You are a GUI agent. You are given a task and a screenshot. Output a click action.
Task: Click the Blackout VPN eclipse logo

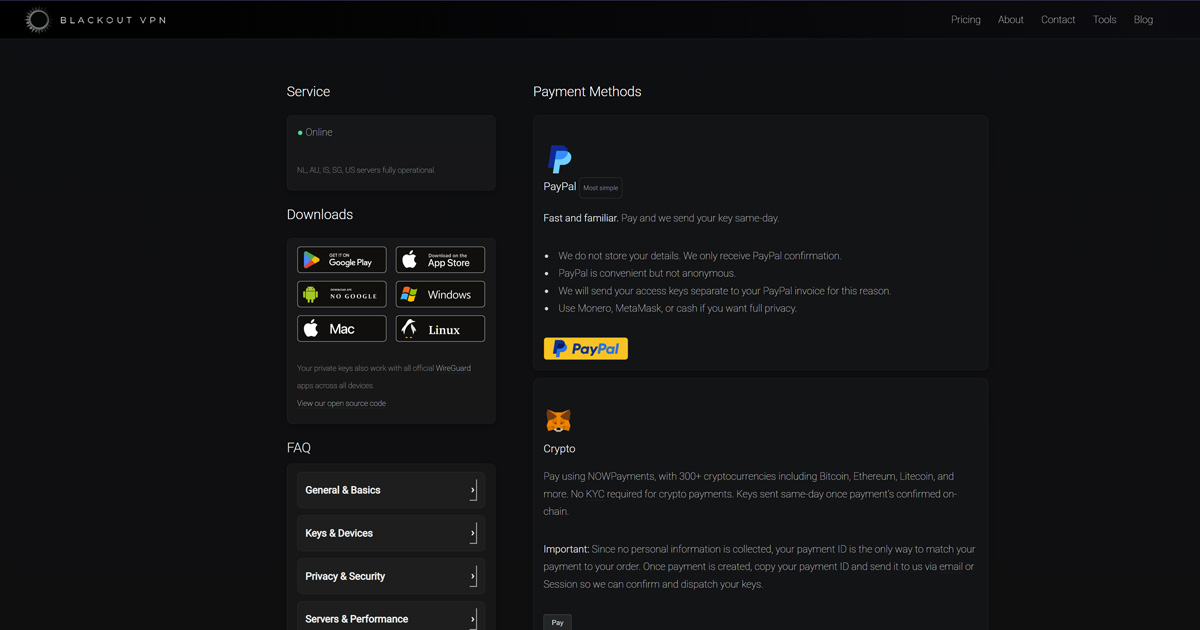[38, 20]
